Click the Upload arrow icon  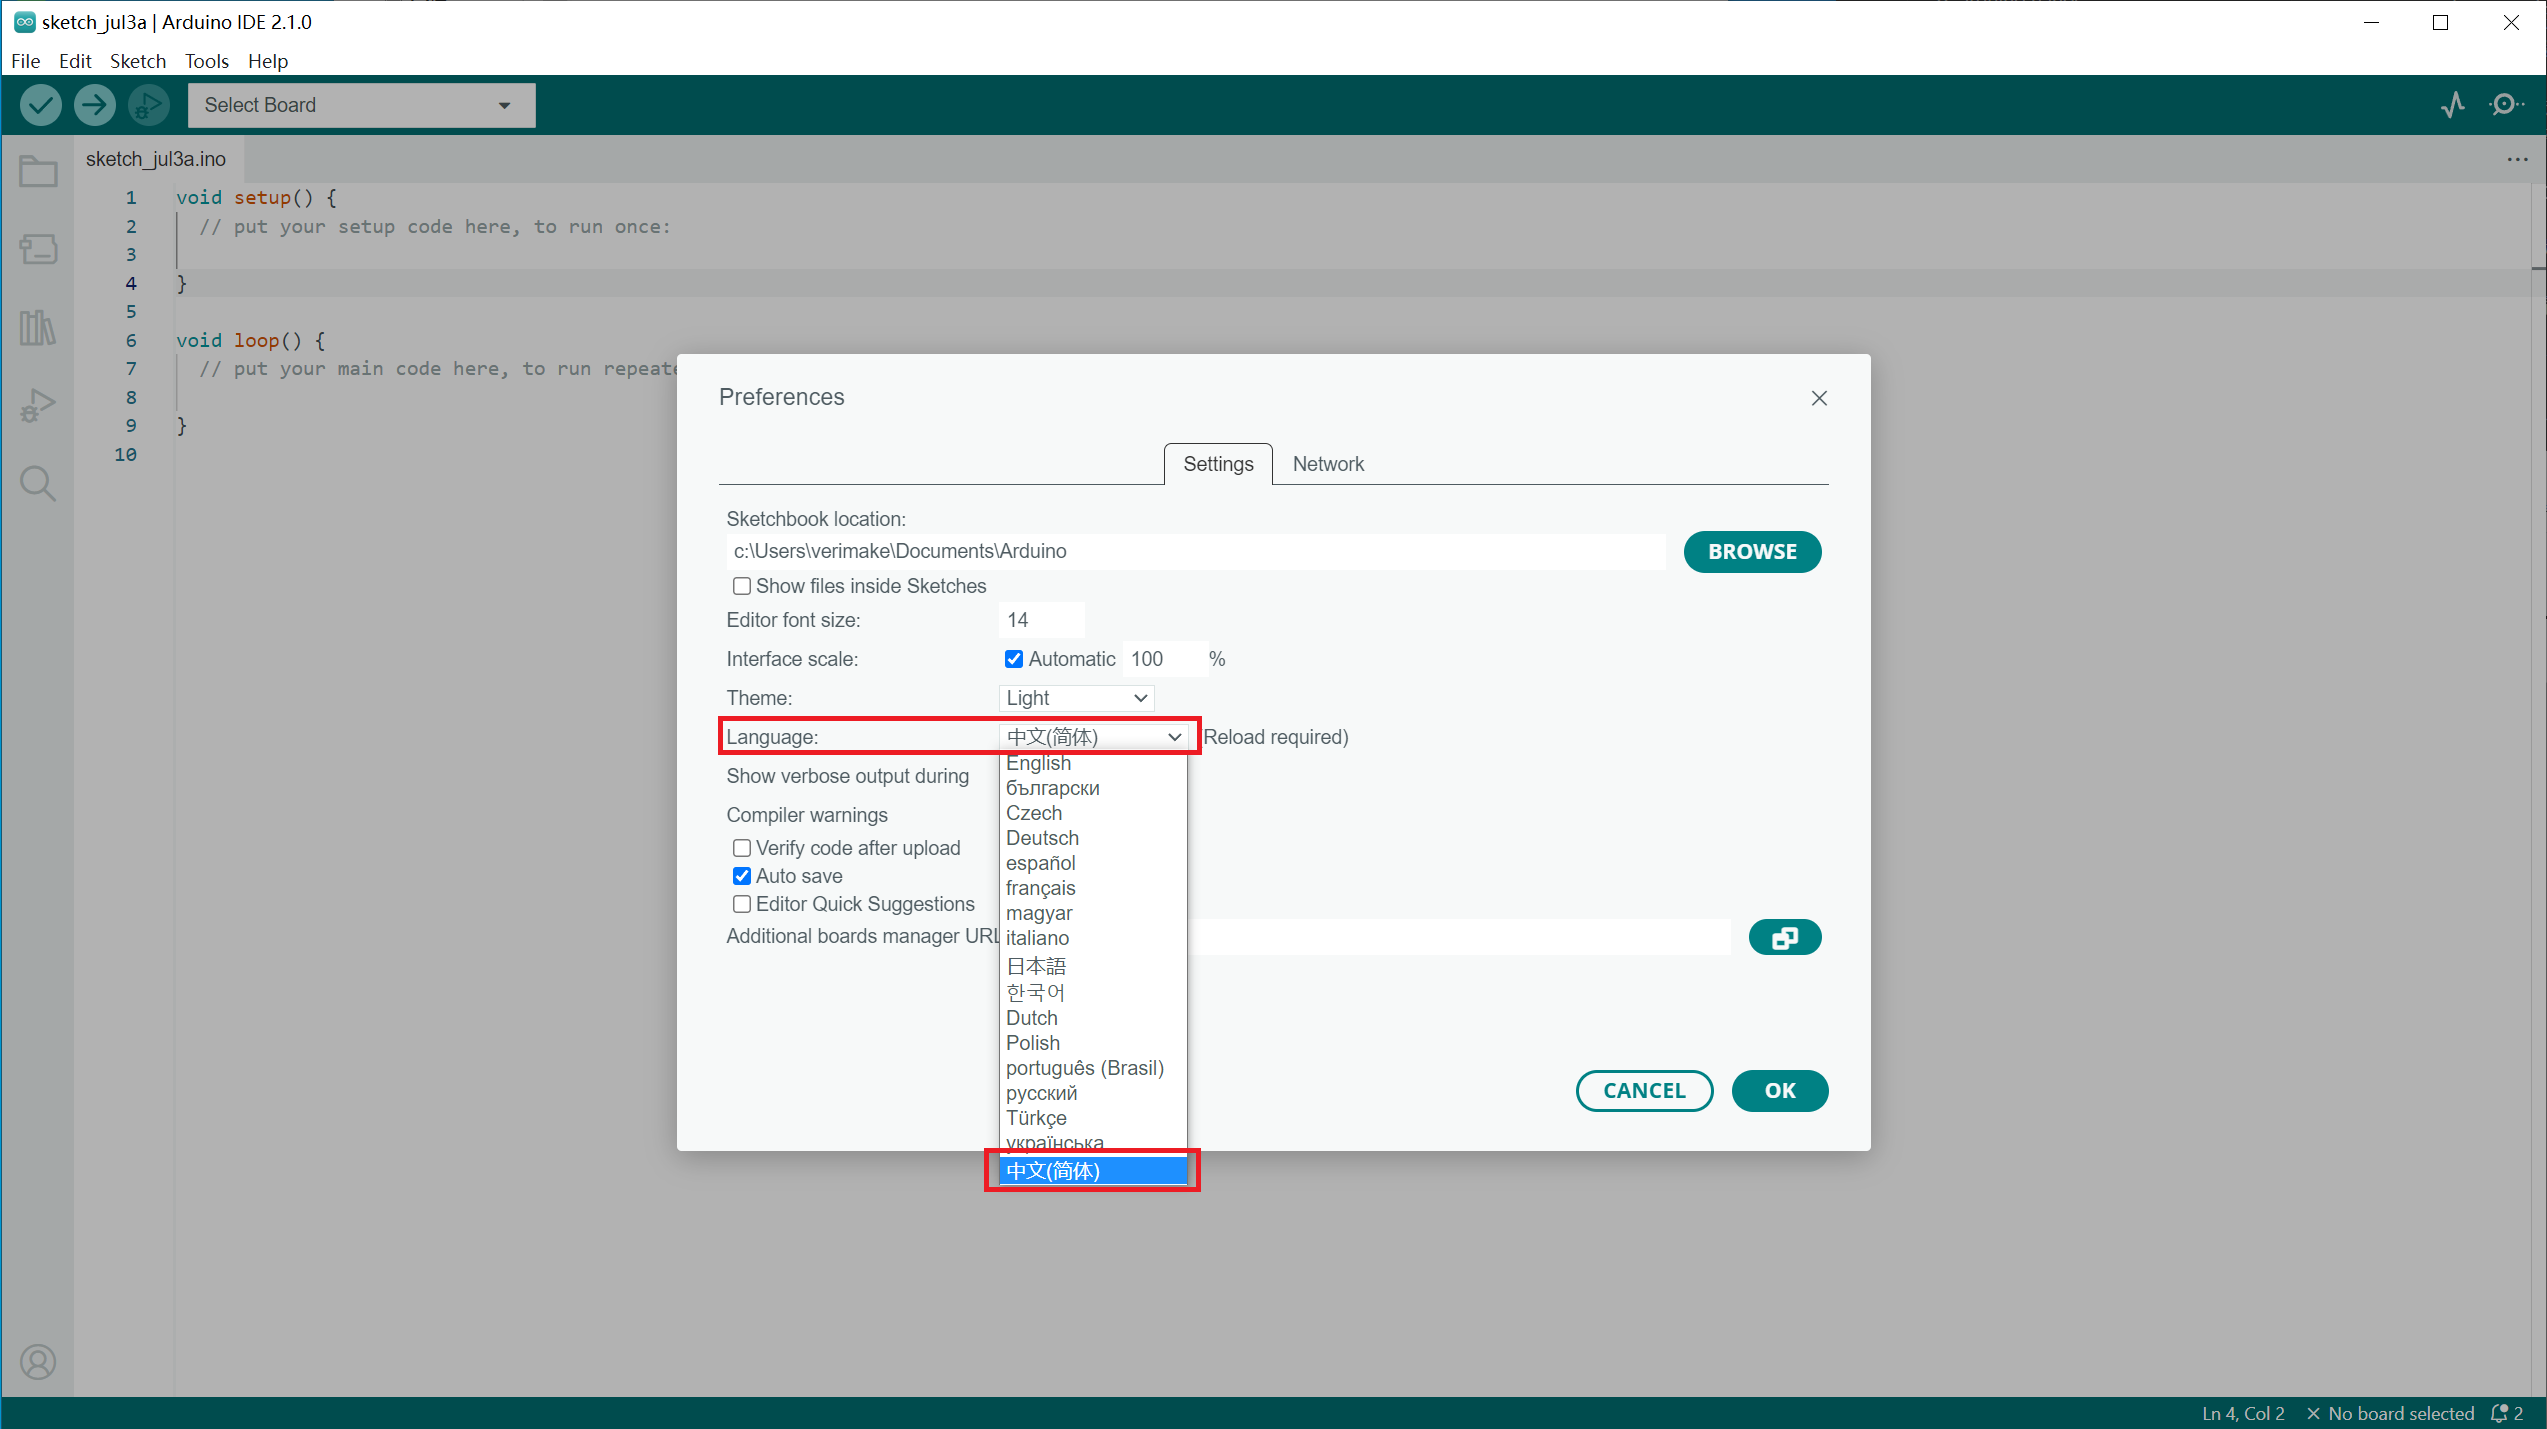[x=95, y=105]
